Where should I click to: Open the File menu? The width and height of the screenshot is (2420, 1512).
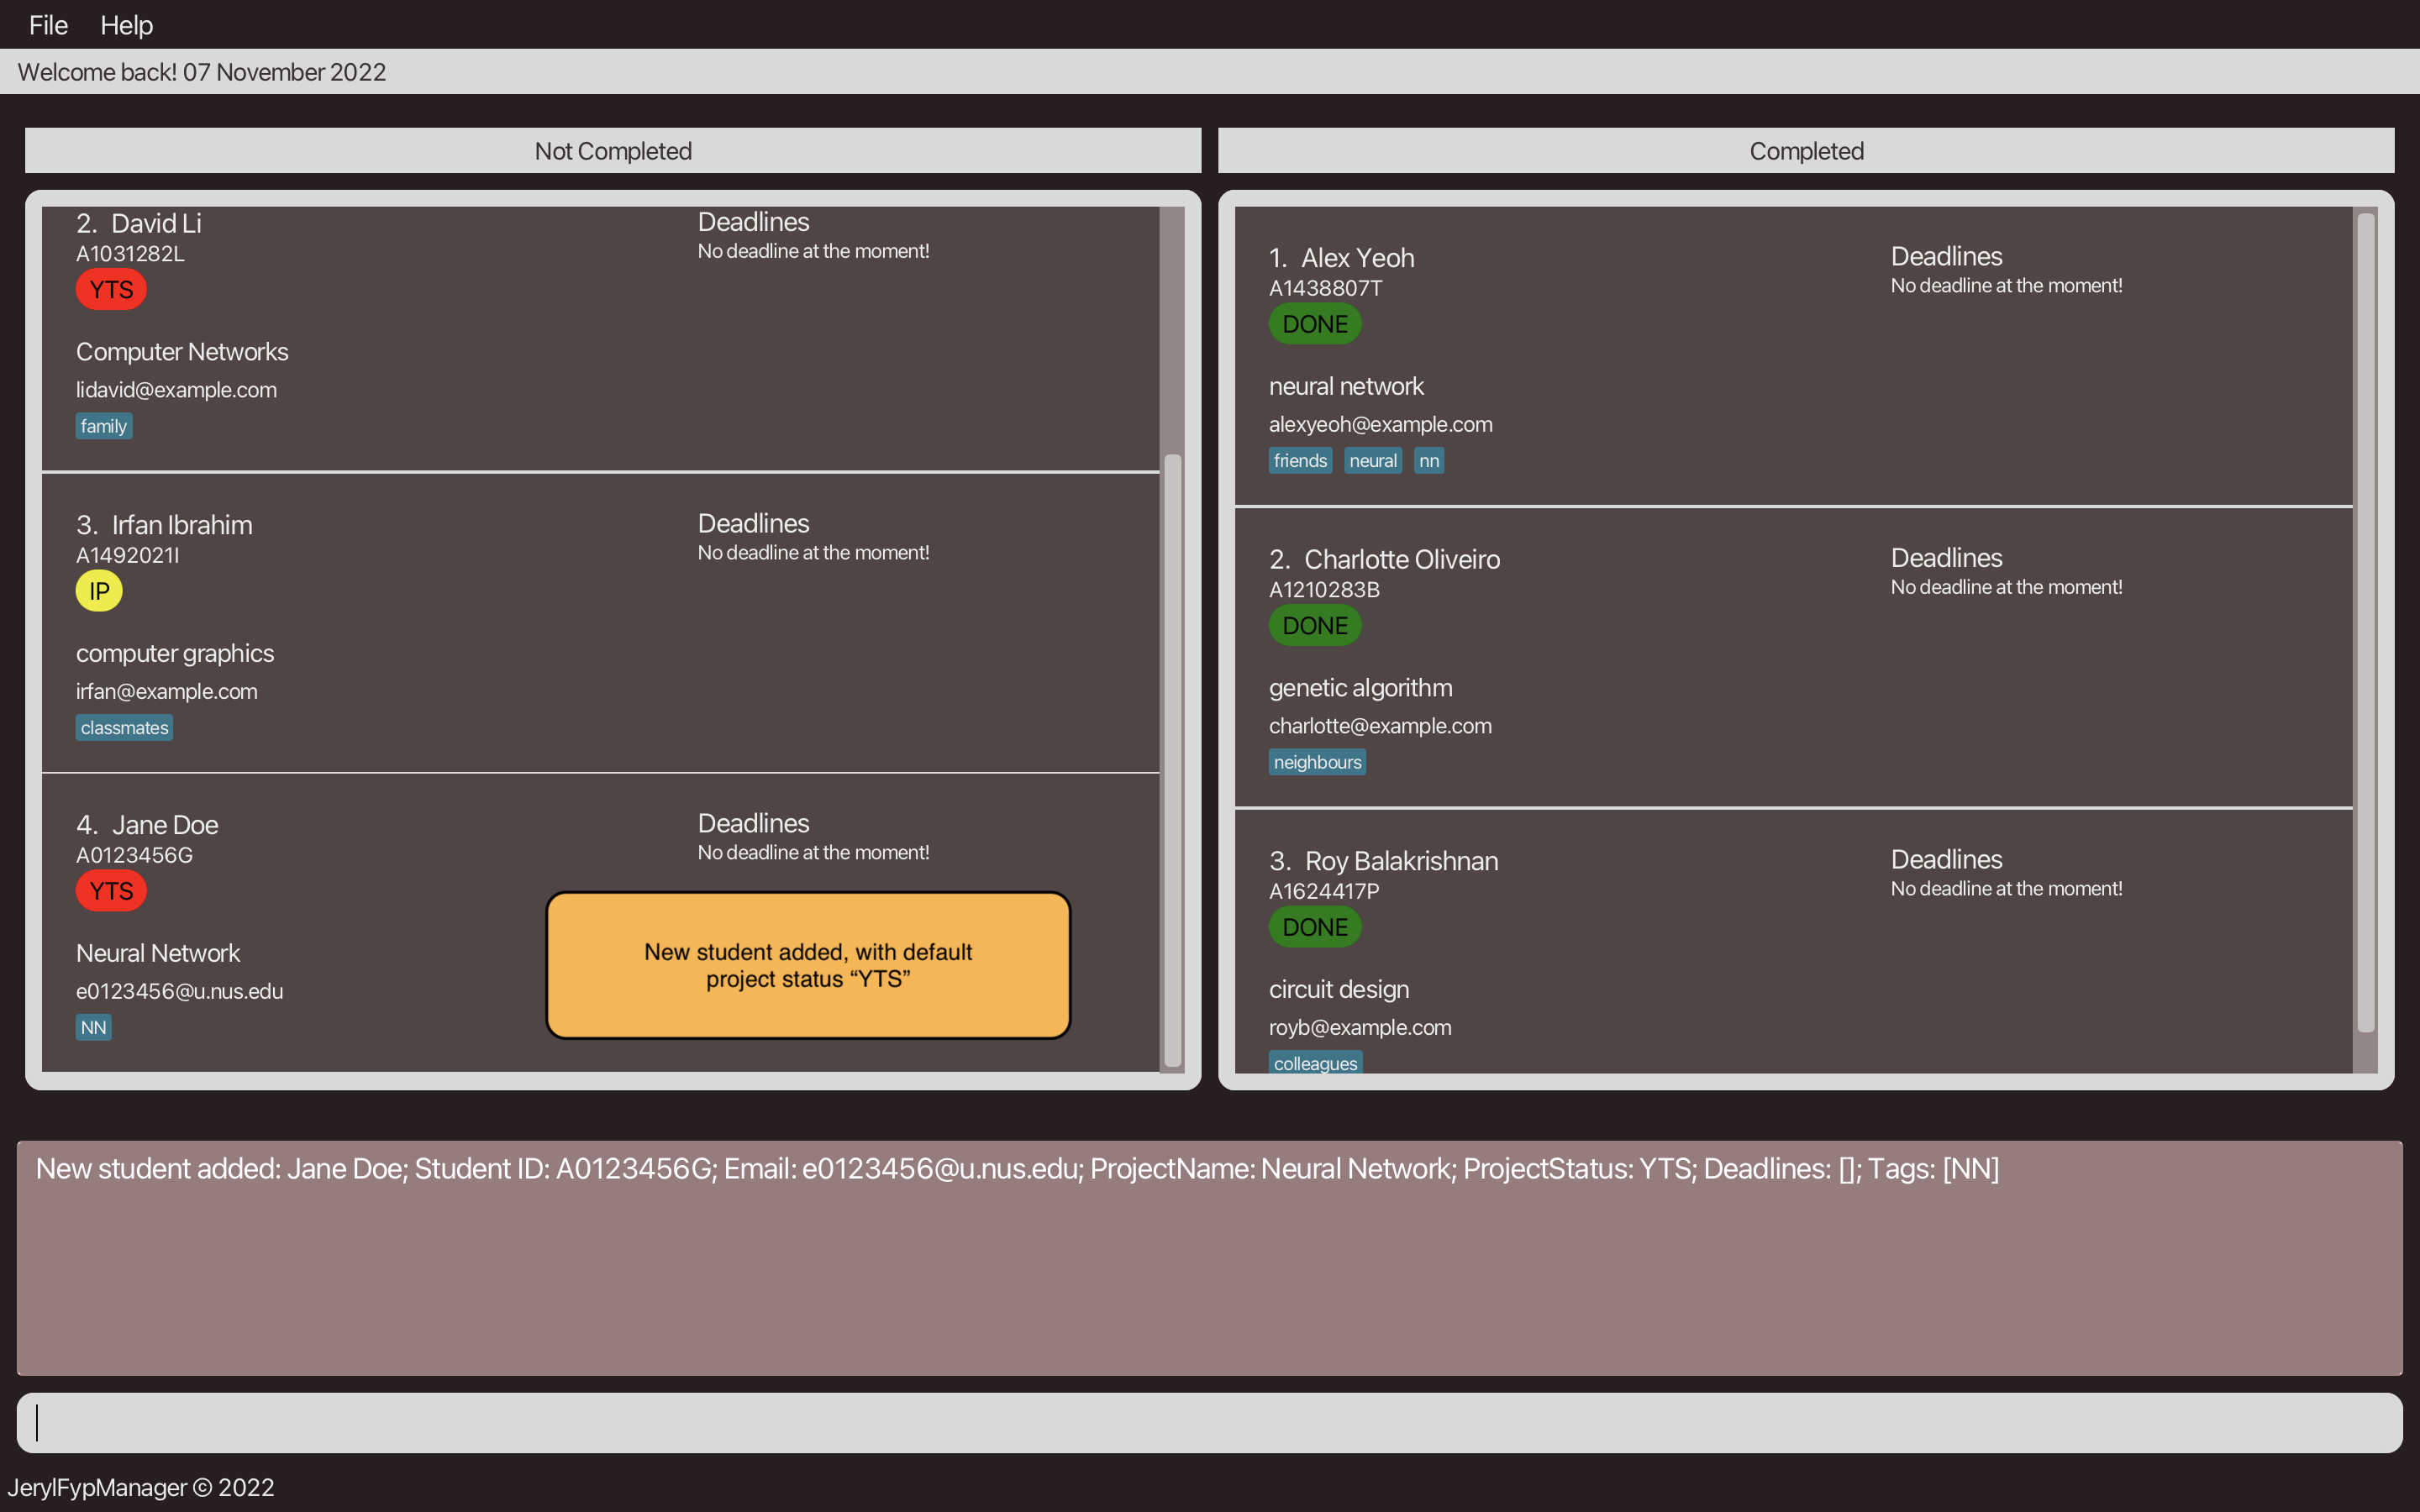[48, 25]
